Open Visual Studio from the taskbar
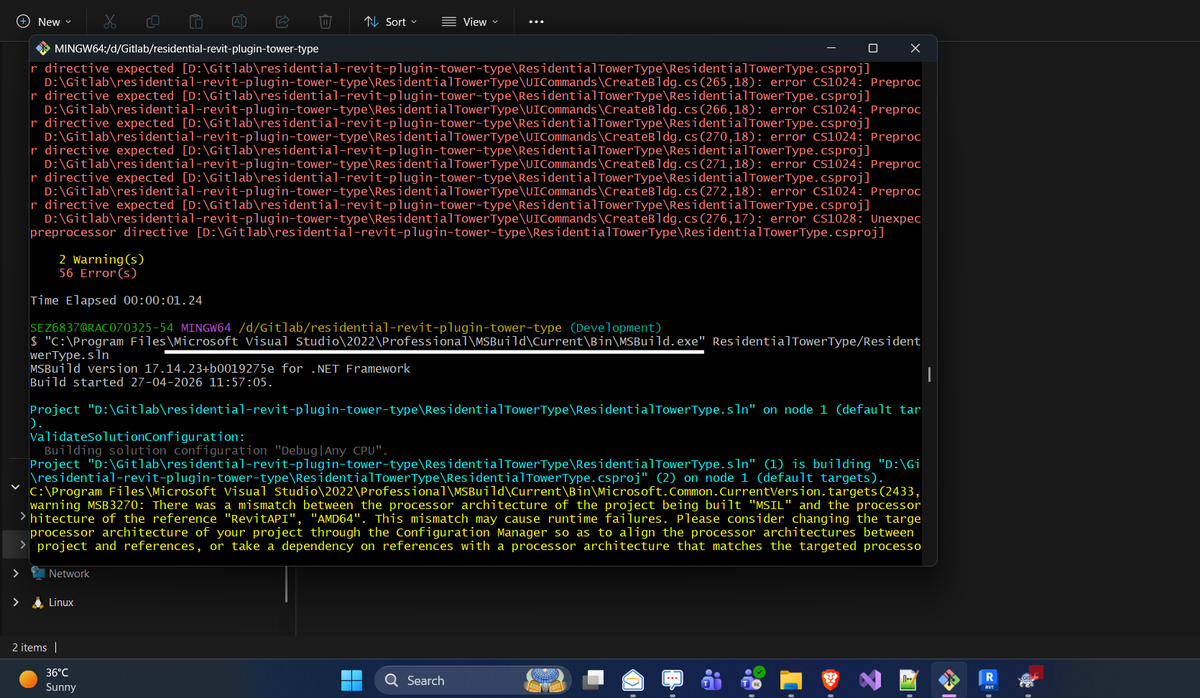The height and width of the screenshot is (698, 1200). (x=870, y=680)
